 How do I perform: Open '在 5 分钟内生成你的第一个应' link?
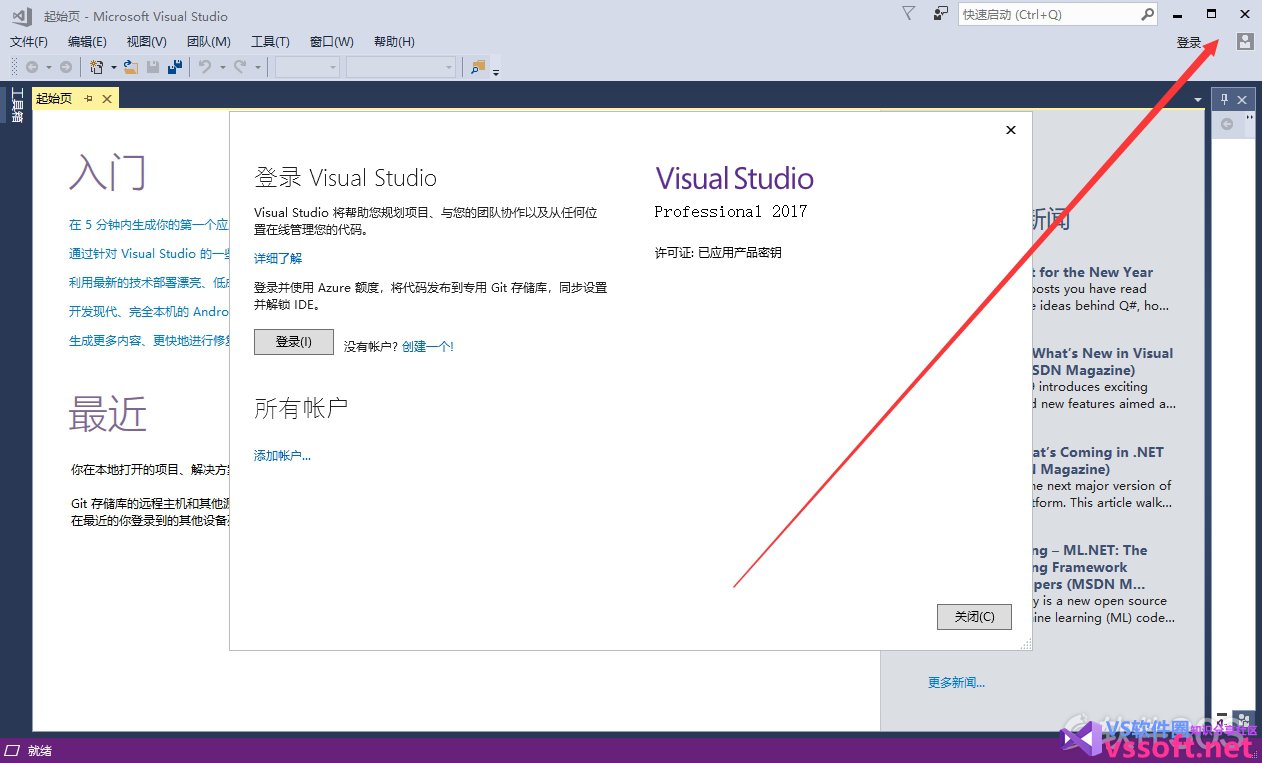click(x=149, y=225)
